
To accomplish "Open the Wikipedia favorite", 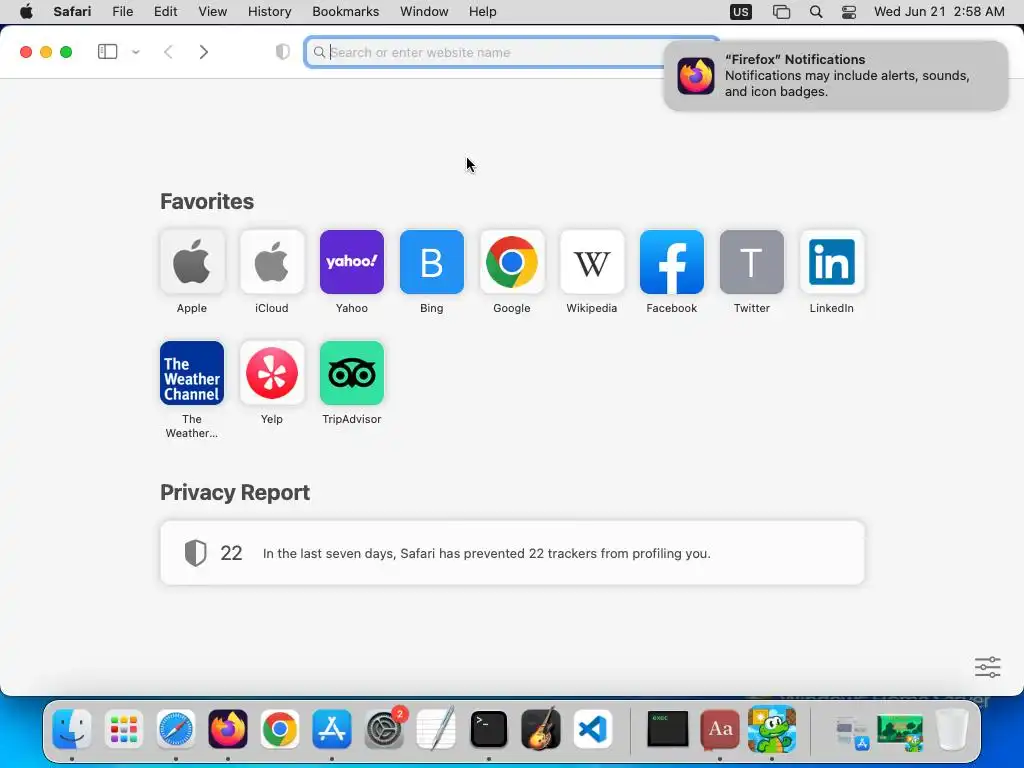I will tap(592, 262).
